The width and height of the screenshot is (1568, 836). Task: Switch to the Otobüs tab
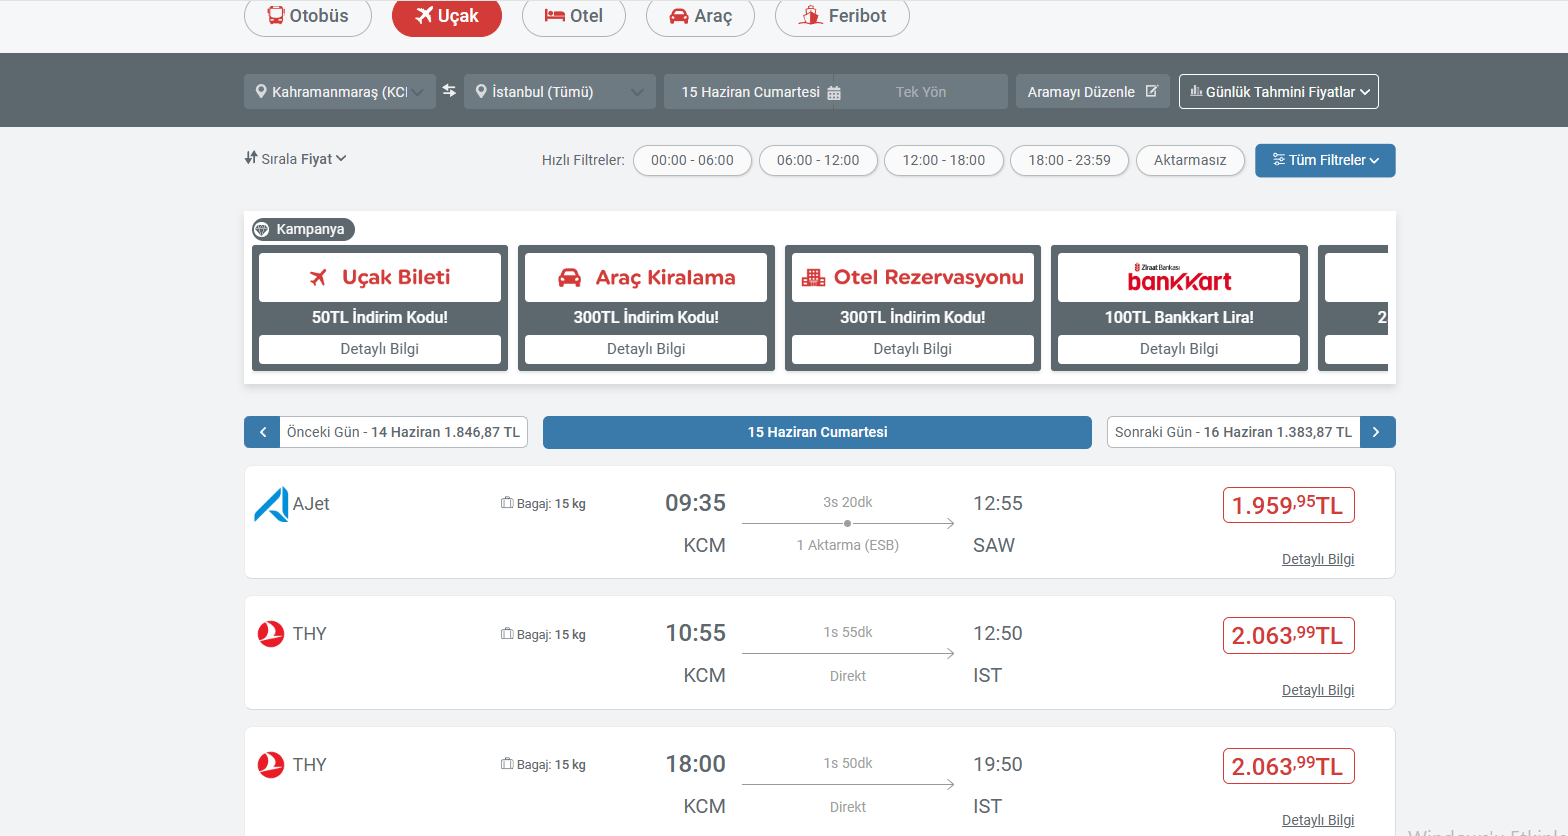(308, 16)
